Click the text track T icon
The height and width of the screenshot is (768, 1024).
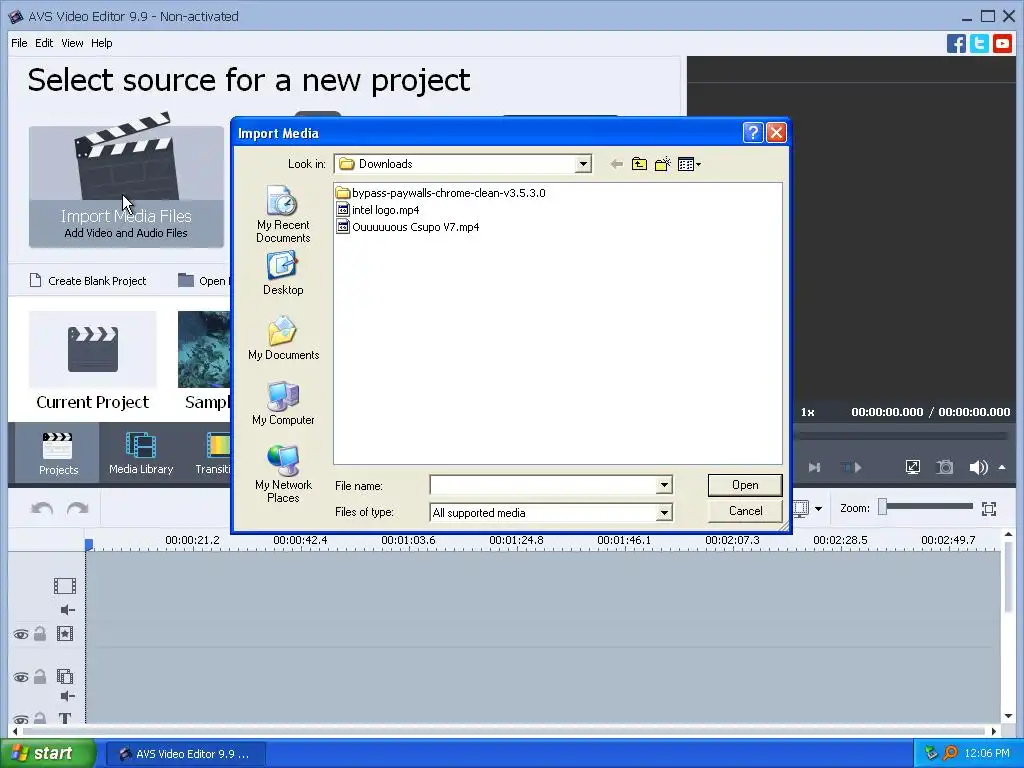[x=65, y=718]
